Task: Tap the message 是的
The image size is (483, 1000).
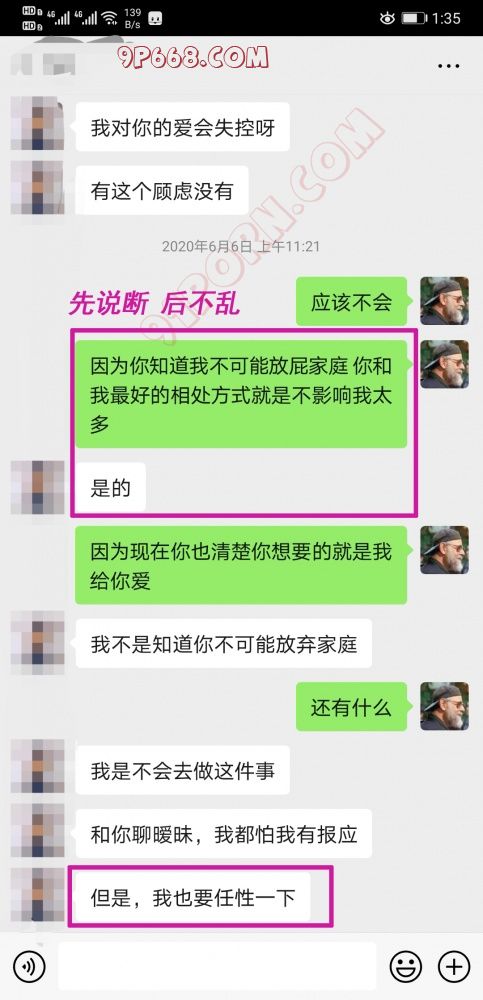Action: click(110, 487)
